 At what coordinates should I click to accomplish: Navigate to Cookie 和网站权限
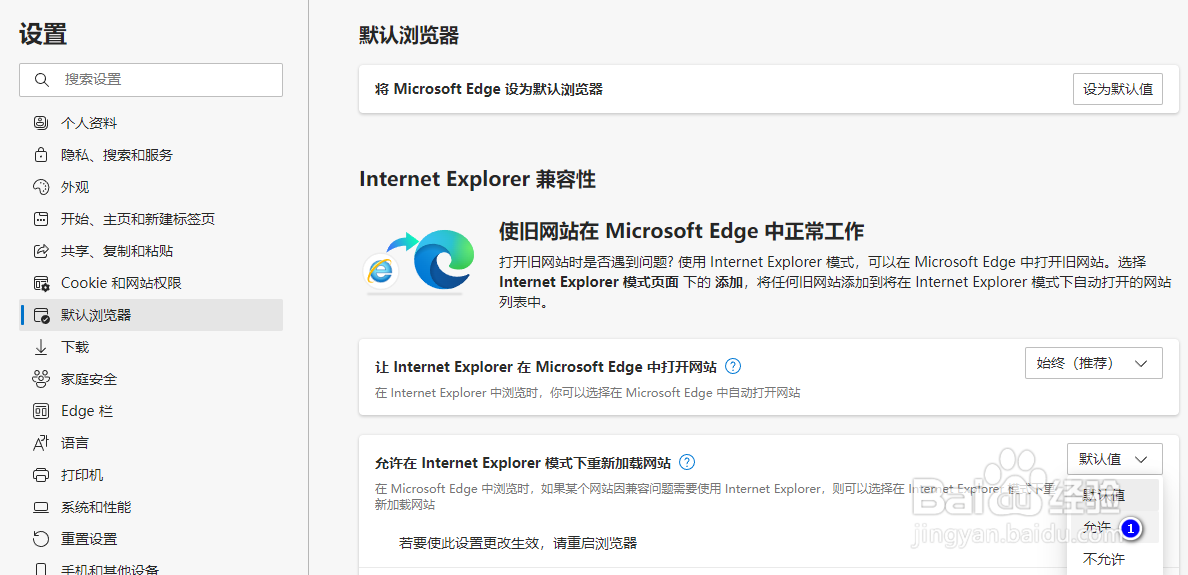pyautogui.click(x=151, y=283)
